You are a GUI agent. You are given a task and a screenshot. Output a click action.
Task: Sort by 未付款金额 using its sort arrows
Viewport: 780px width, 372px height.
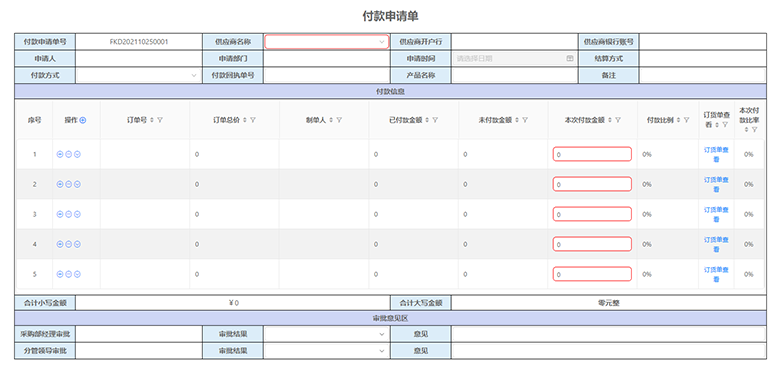(x=516, y=120)
